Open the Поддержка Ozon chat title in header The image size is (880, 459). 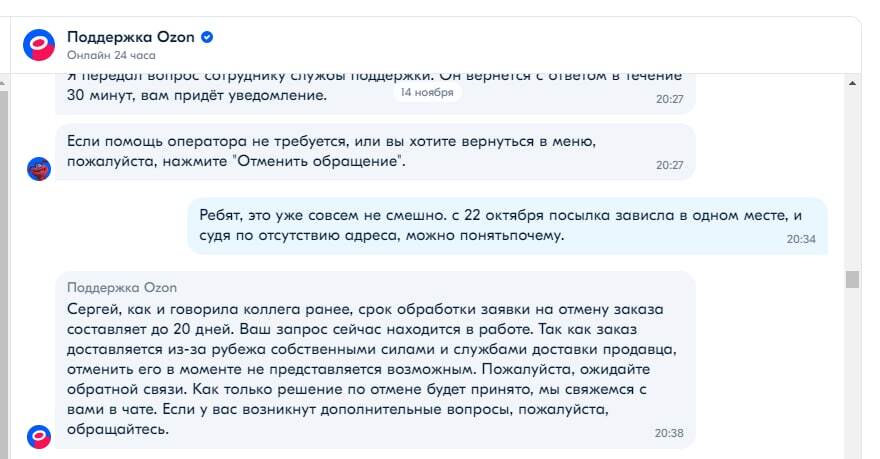pyautogui.click(x=131, y=37)
